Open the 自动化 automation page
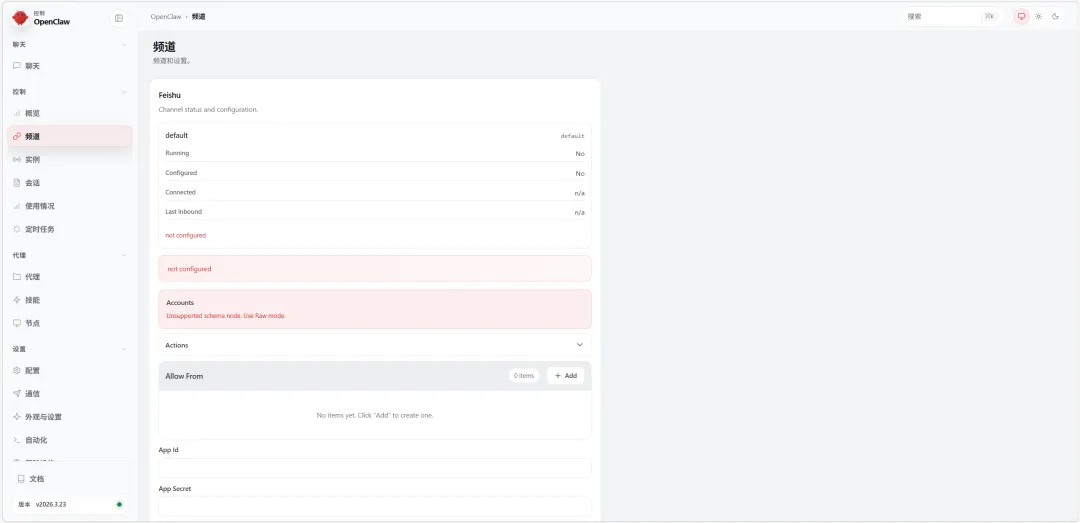Screen dimensions: 1080x523 pos(70,440)
